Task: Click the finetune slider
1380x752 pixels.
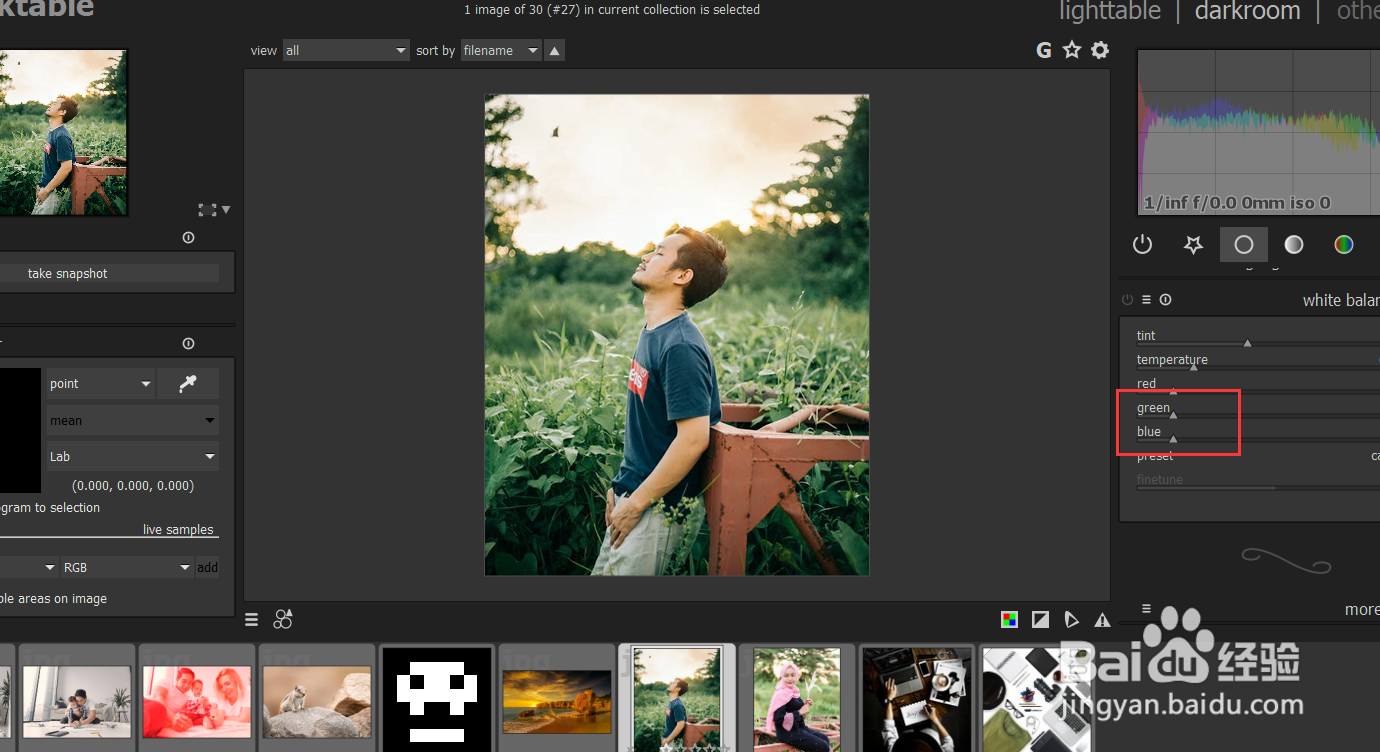Action: point(1257,481)
